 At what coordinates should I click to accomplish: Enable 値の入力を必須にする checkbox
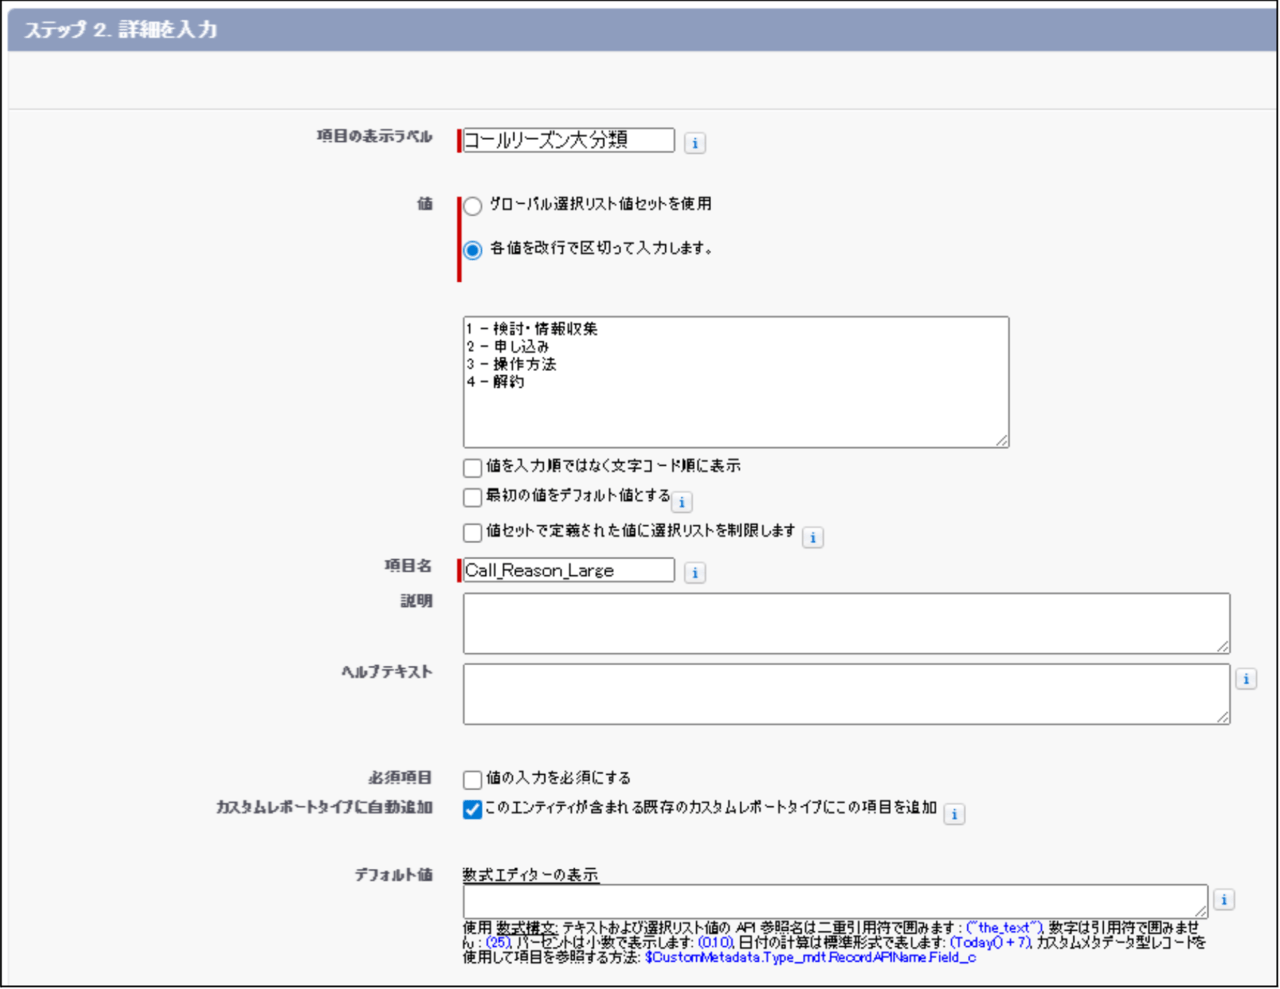pos(473,779)
